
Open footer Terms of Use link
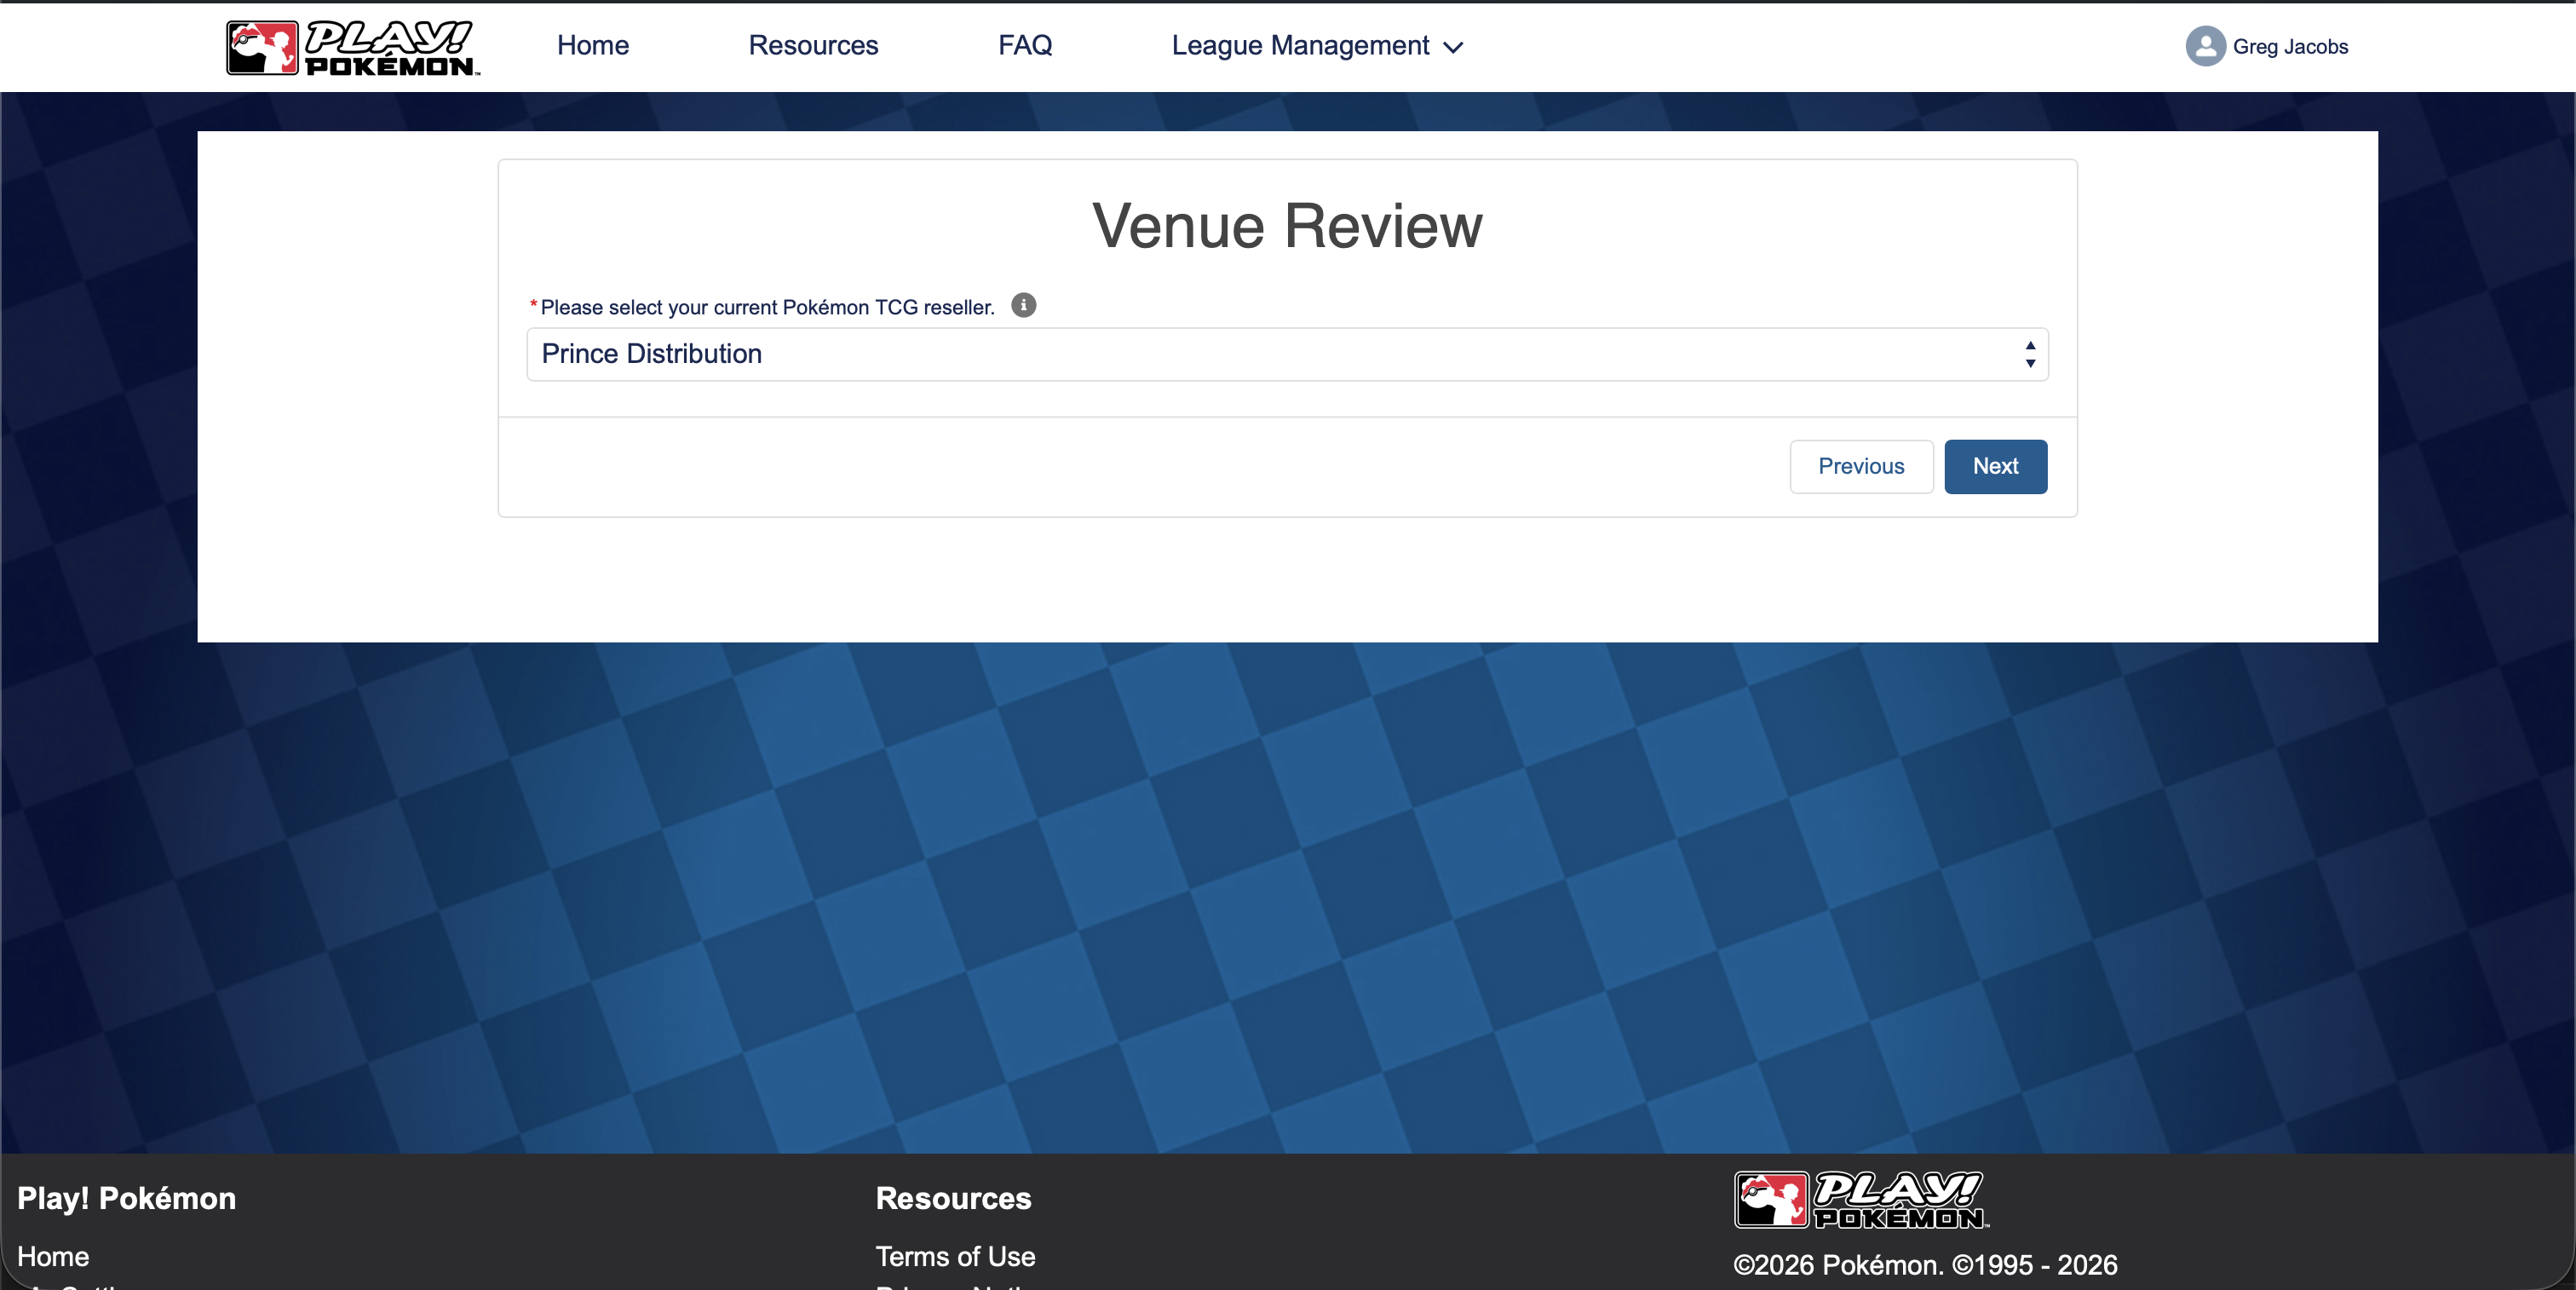pyautogui.click(x=955, y=1256)
